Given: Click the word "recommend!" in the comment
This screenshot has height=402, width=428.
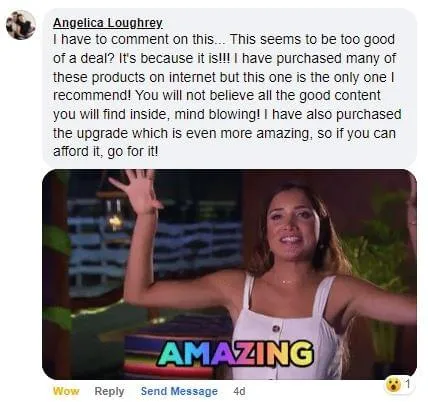Looking at the screenshot, I should pos(92,96).
